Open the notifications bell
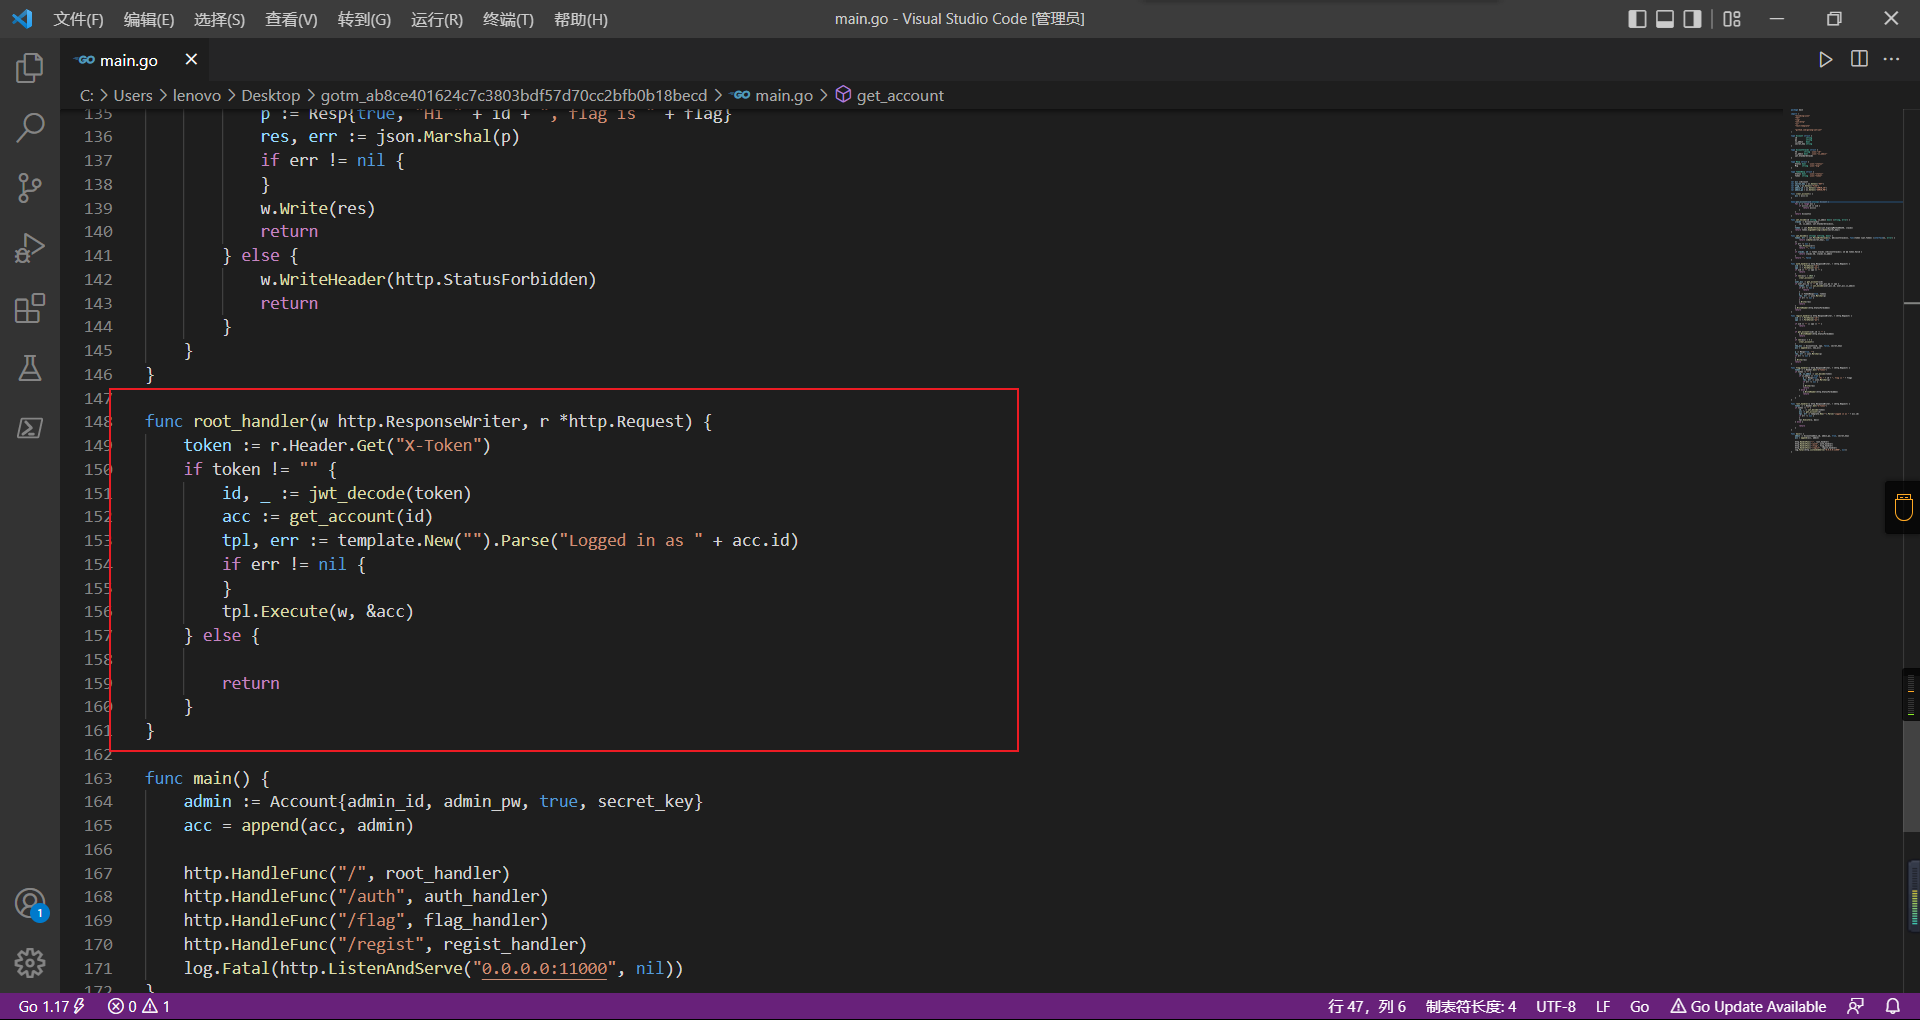The width and height of the screenshot is (1920, 1020). click(1892, 1006)
